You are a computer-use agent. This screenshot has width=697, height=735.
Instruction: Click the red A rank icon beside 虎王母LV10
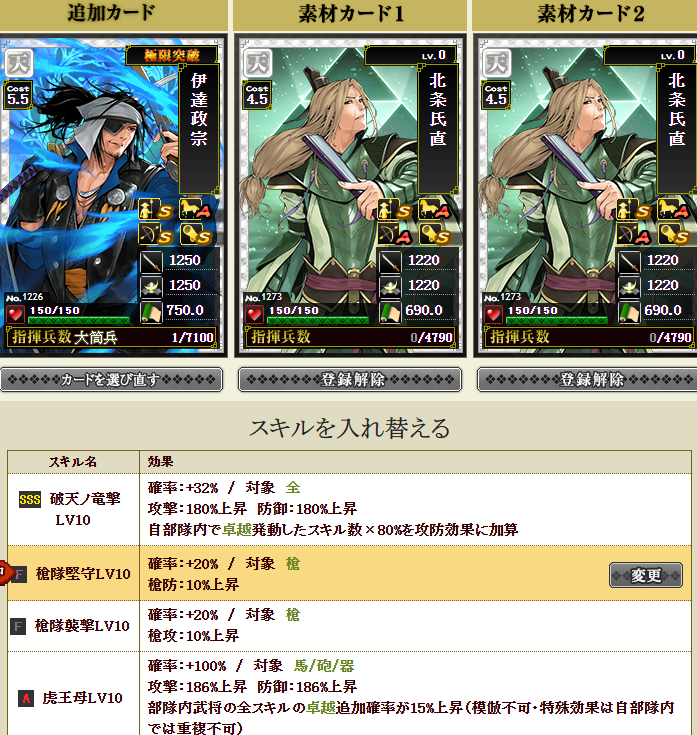[26, 698]
